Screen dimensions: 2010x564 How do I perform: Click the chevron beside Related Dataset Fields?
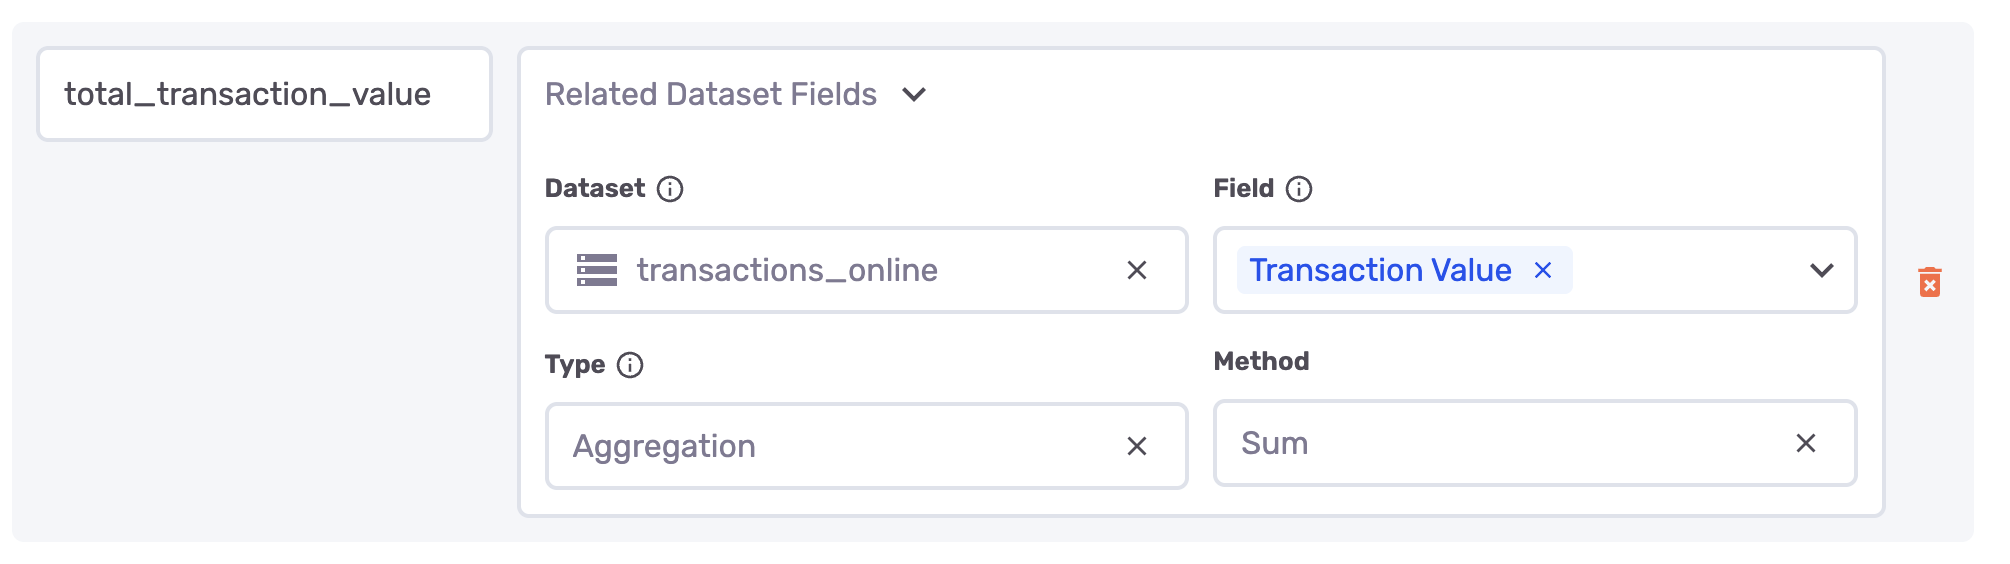pyautogui.click(x=914, y=95)
